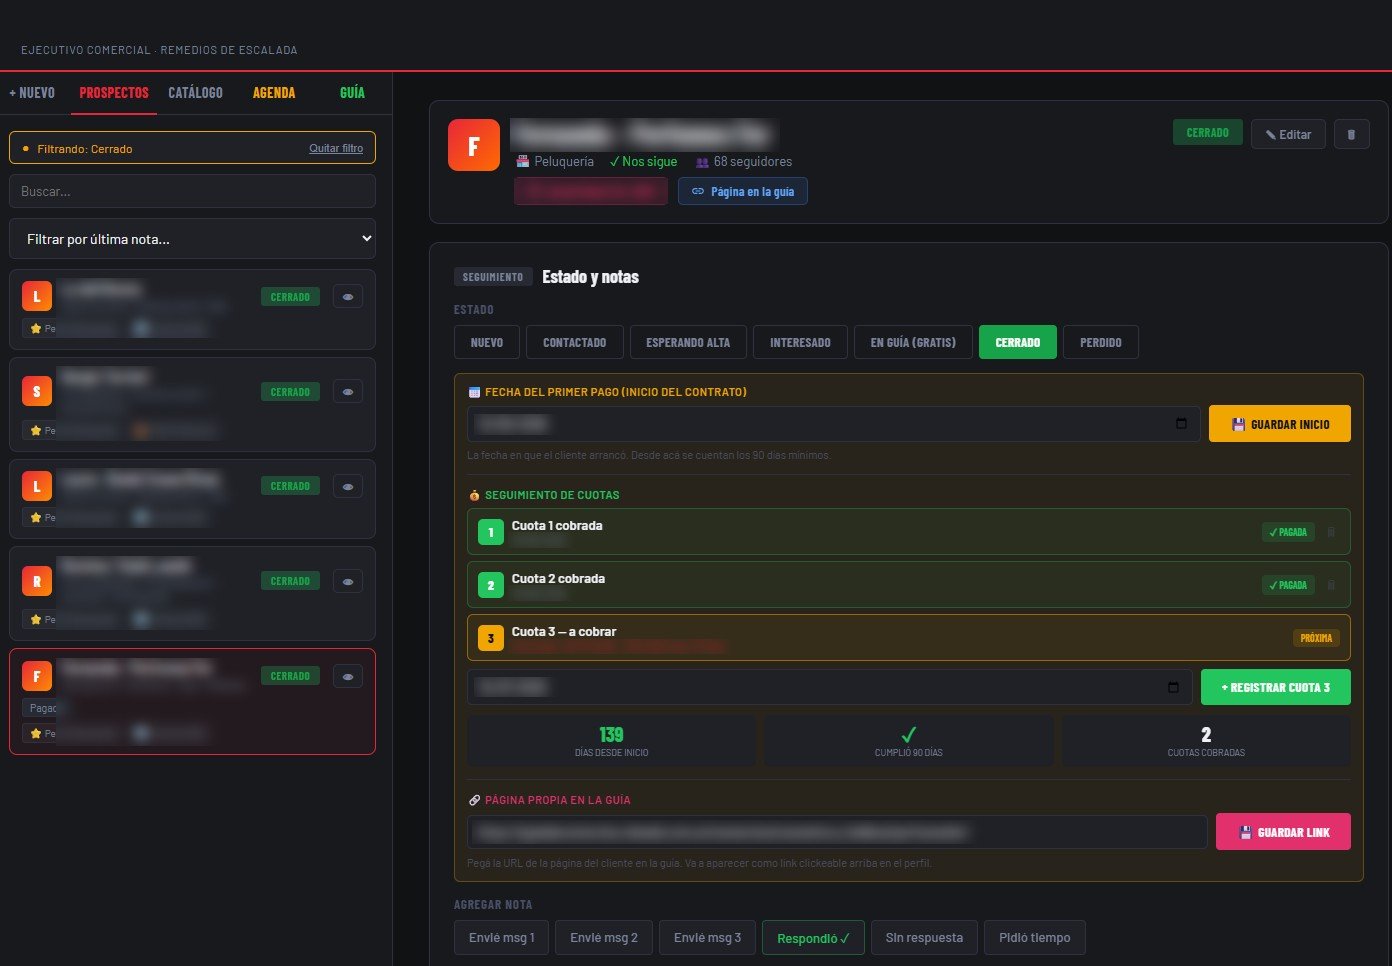
Task: Set the status to Nuevo in the Estado row
Action: 487,342
